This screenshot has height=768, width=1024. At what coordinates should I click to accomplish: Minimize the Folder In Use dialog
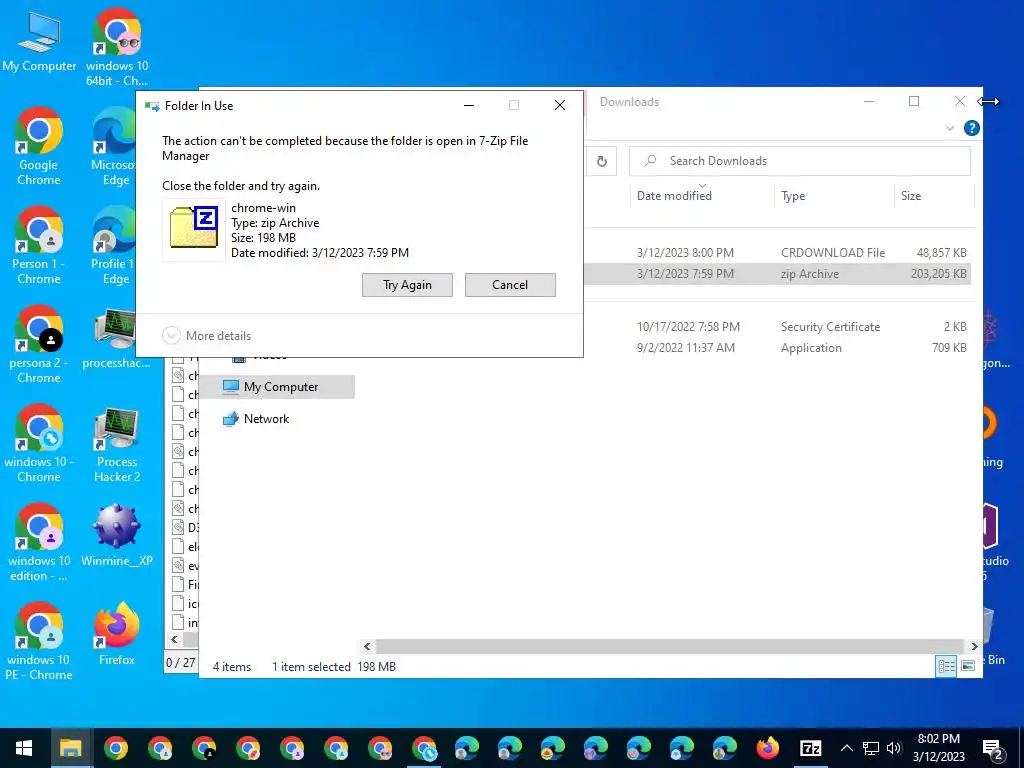coord(469,105)
